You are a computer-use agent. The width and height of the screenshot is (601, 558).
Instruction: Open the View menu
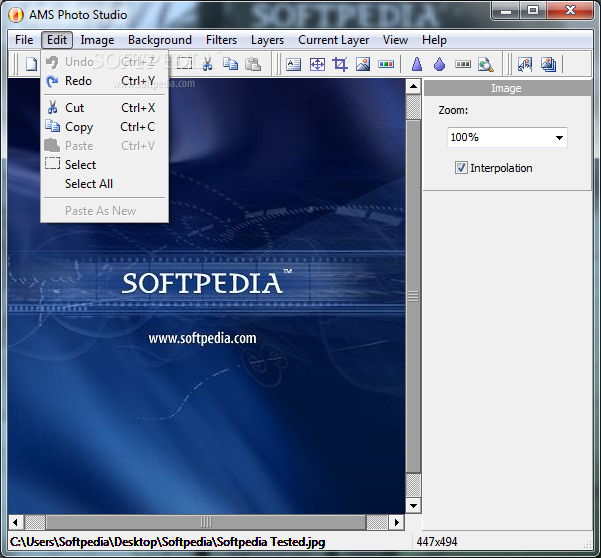(395, 40)
